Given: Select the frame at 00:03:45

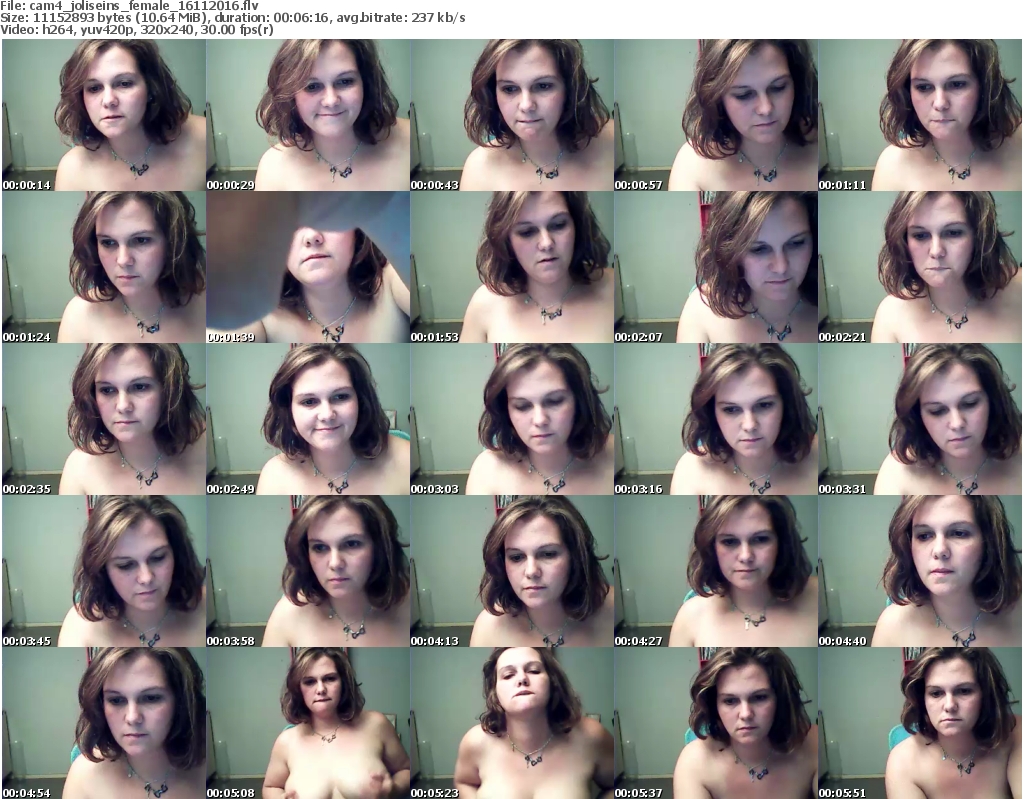Looking at the screenshot, I should coord(104,571).
